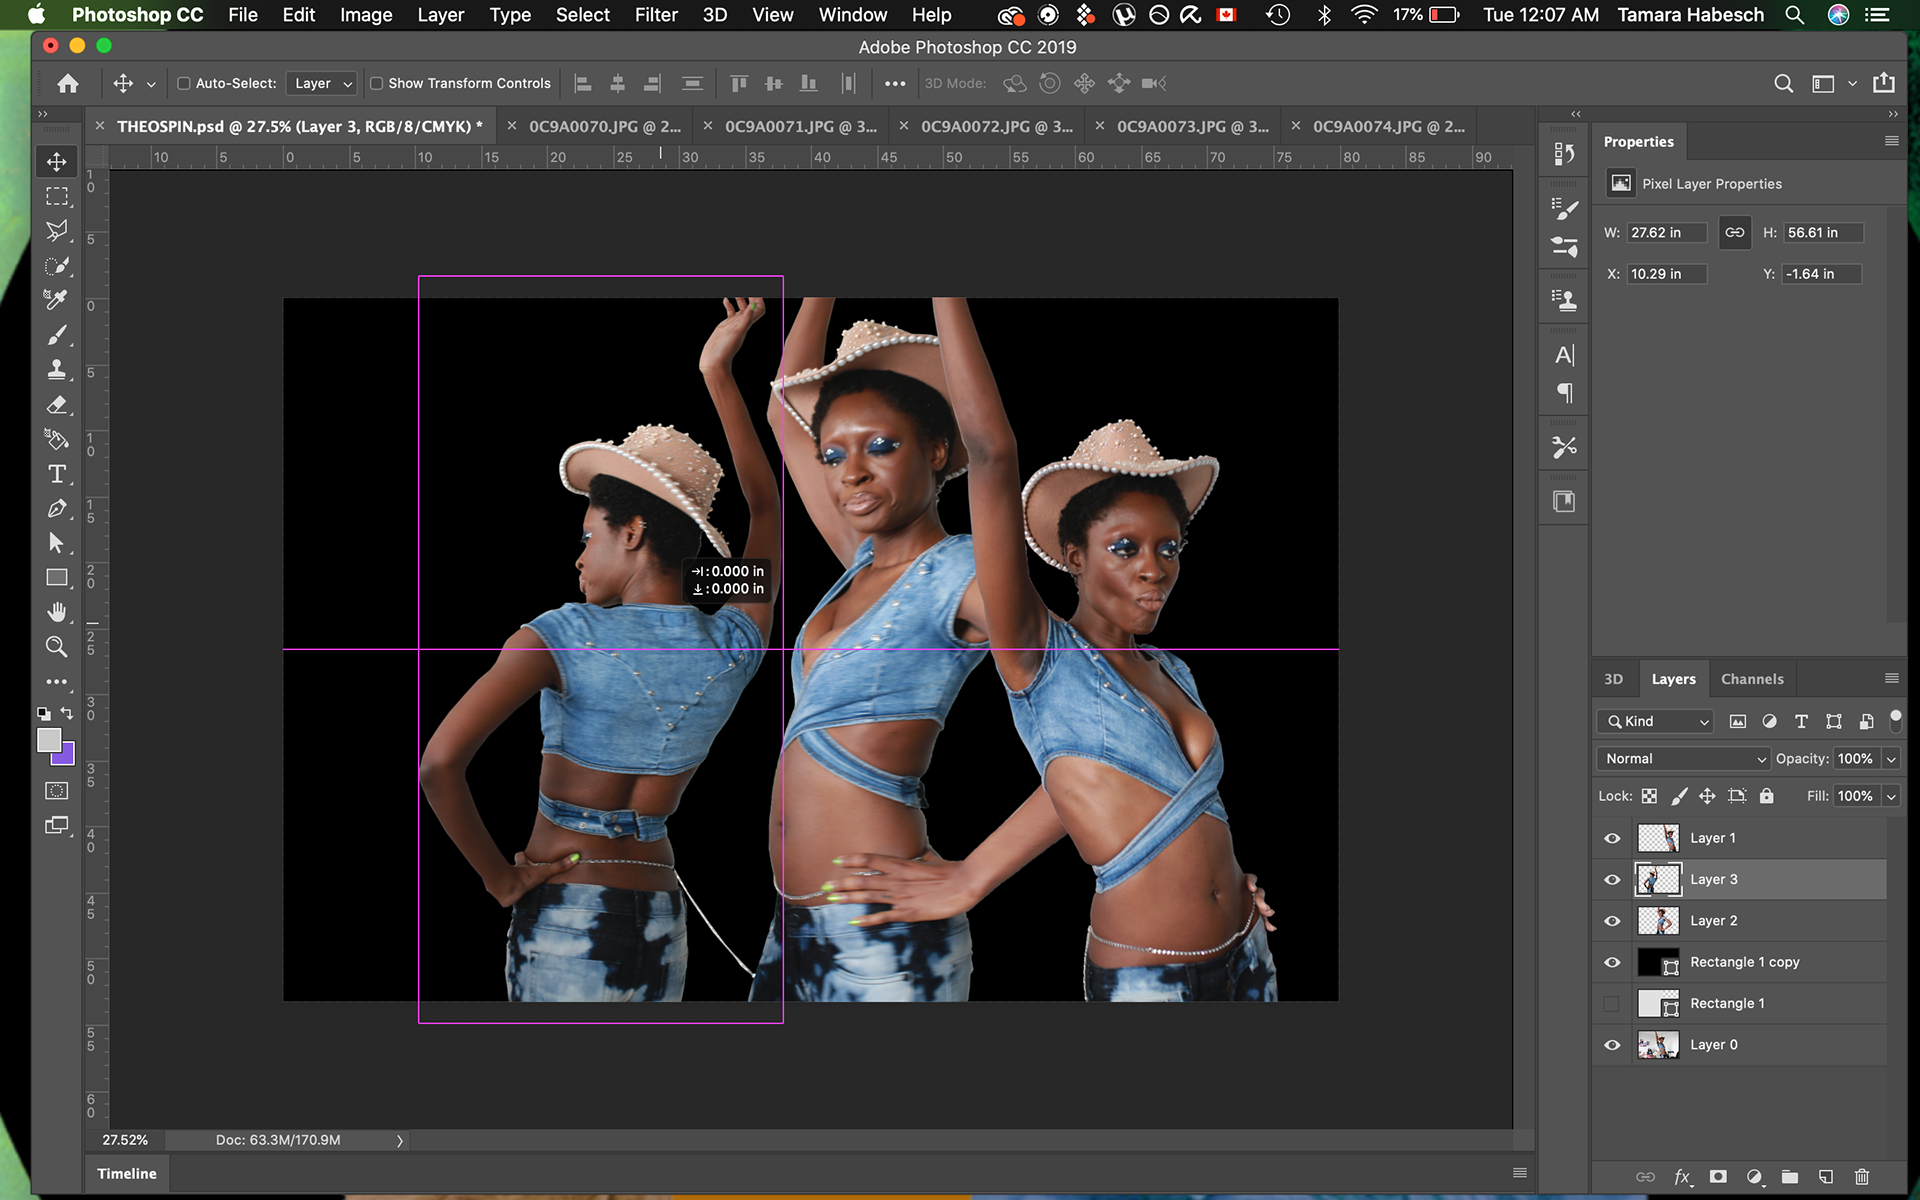This screenshot has width=1920, height=1200.
Task: Select the Horizontal Type tool
Action: click(x=57, y=474)
